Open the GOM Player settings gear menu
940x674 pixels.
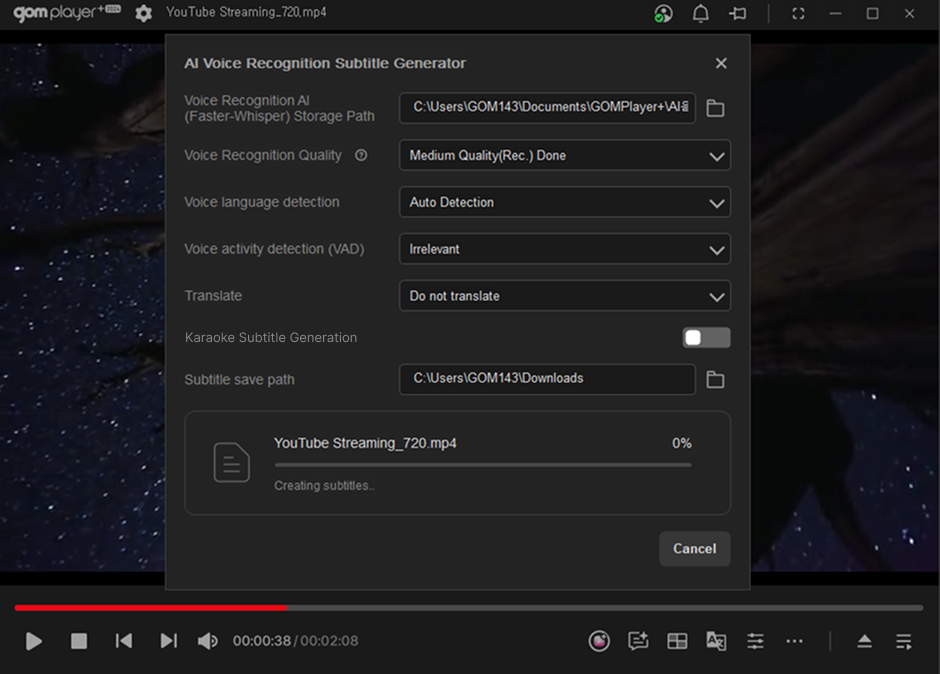pos(144,13)
